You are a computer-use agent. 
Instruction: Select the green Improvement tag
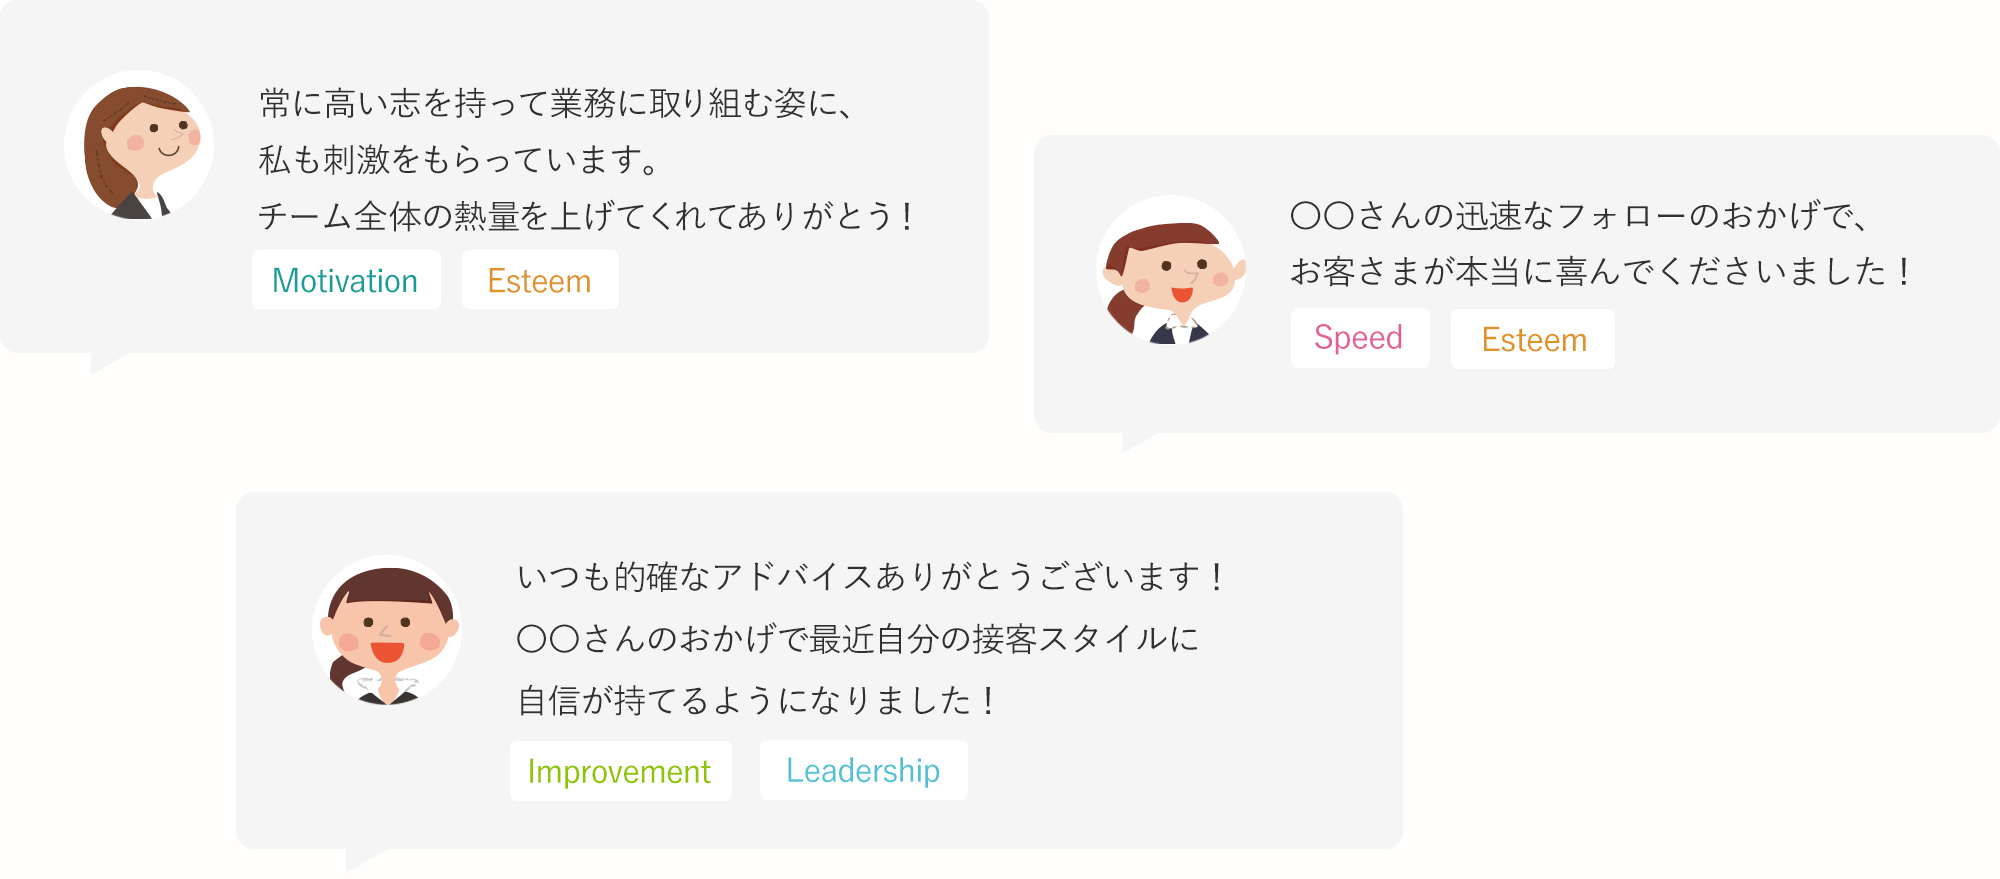coord(620,771)
